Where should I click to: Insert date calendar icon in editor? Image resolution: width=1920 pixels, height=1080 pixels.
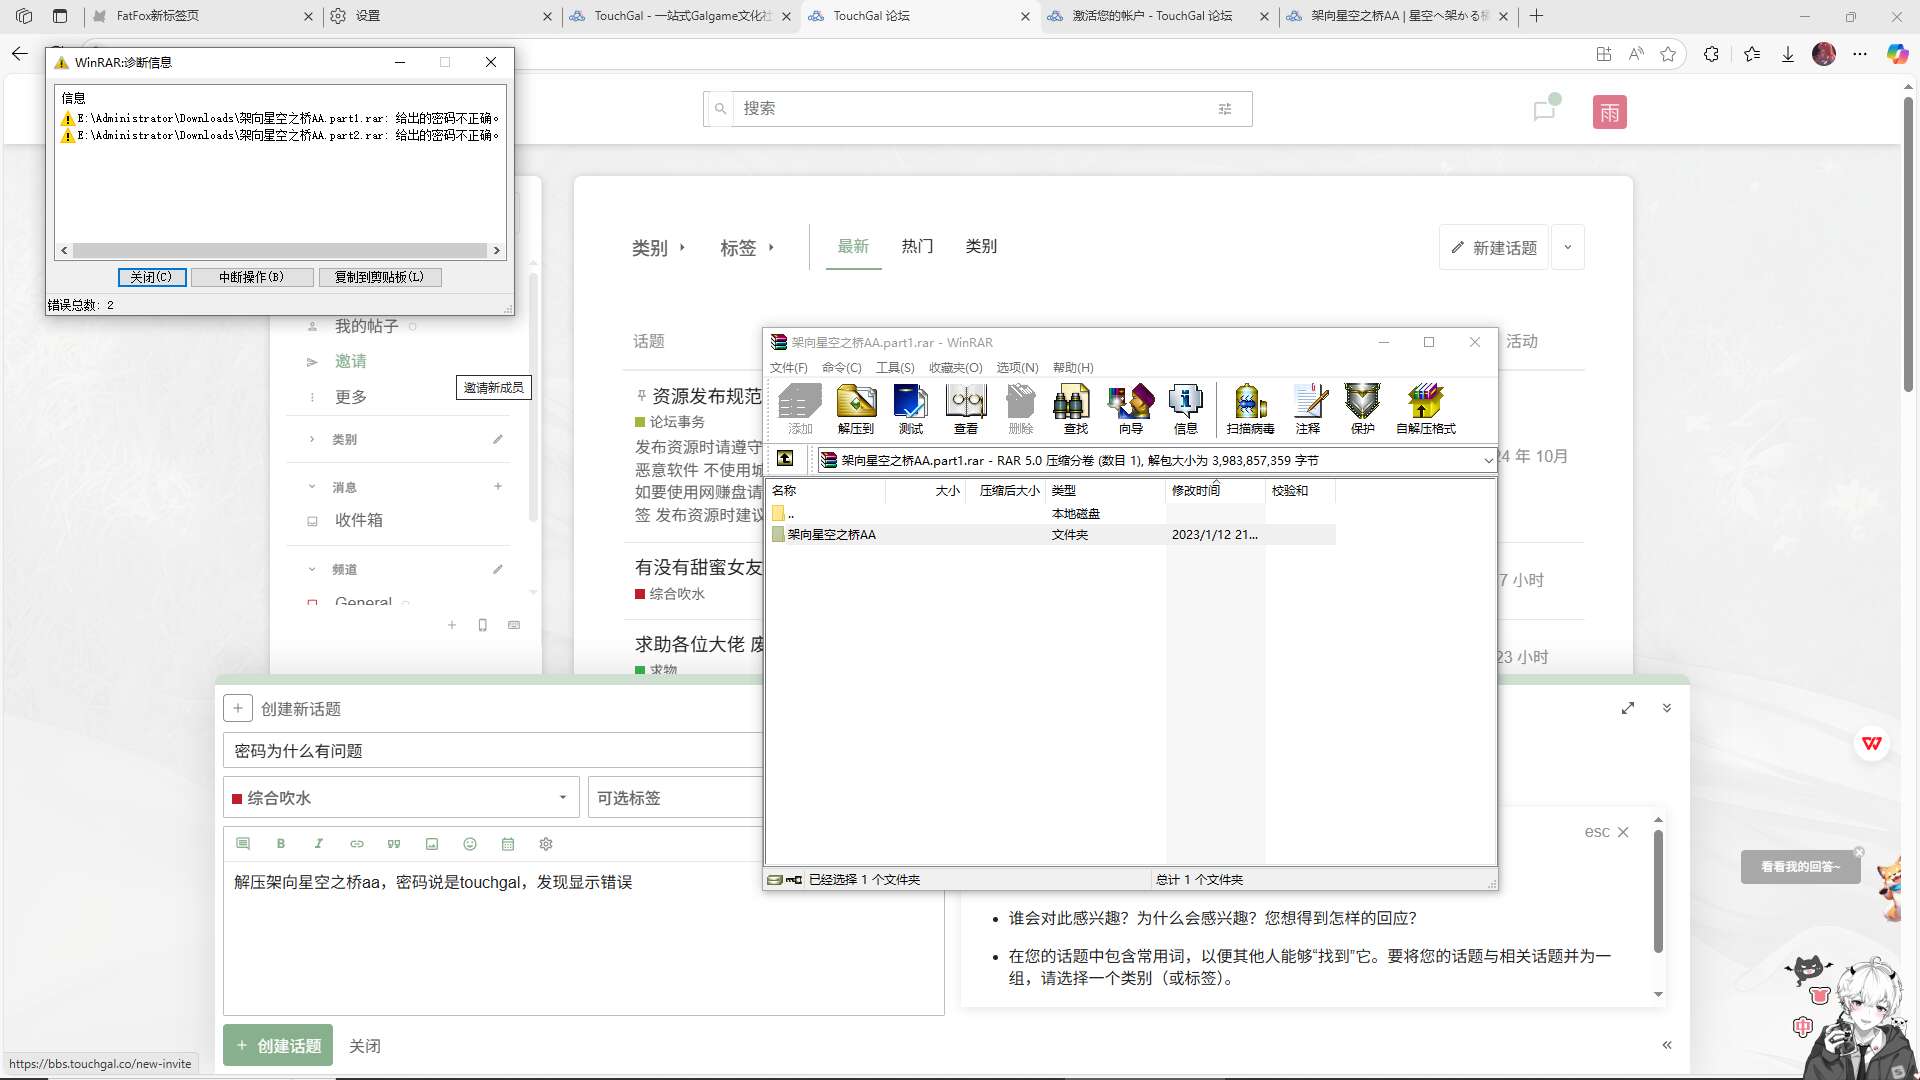(x=508, y=844)
